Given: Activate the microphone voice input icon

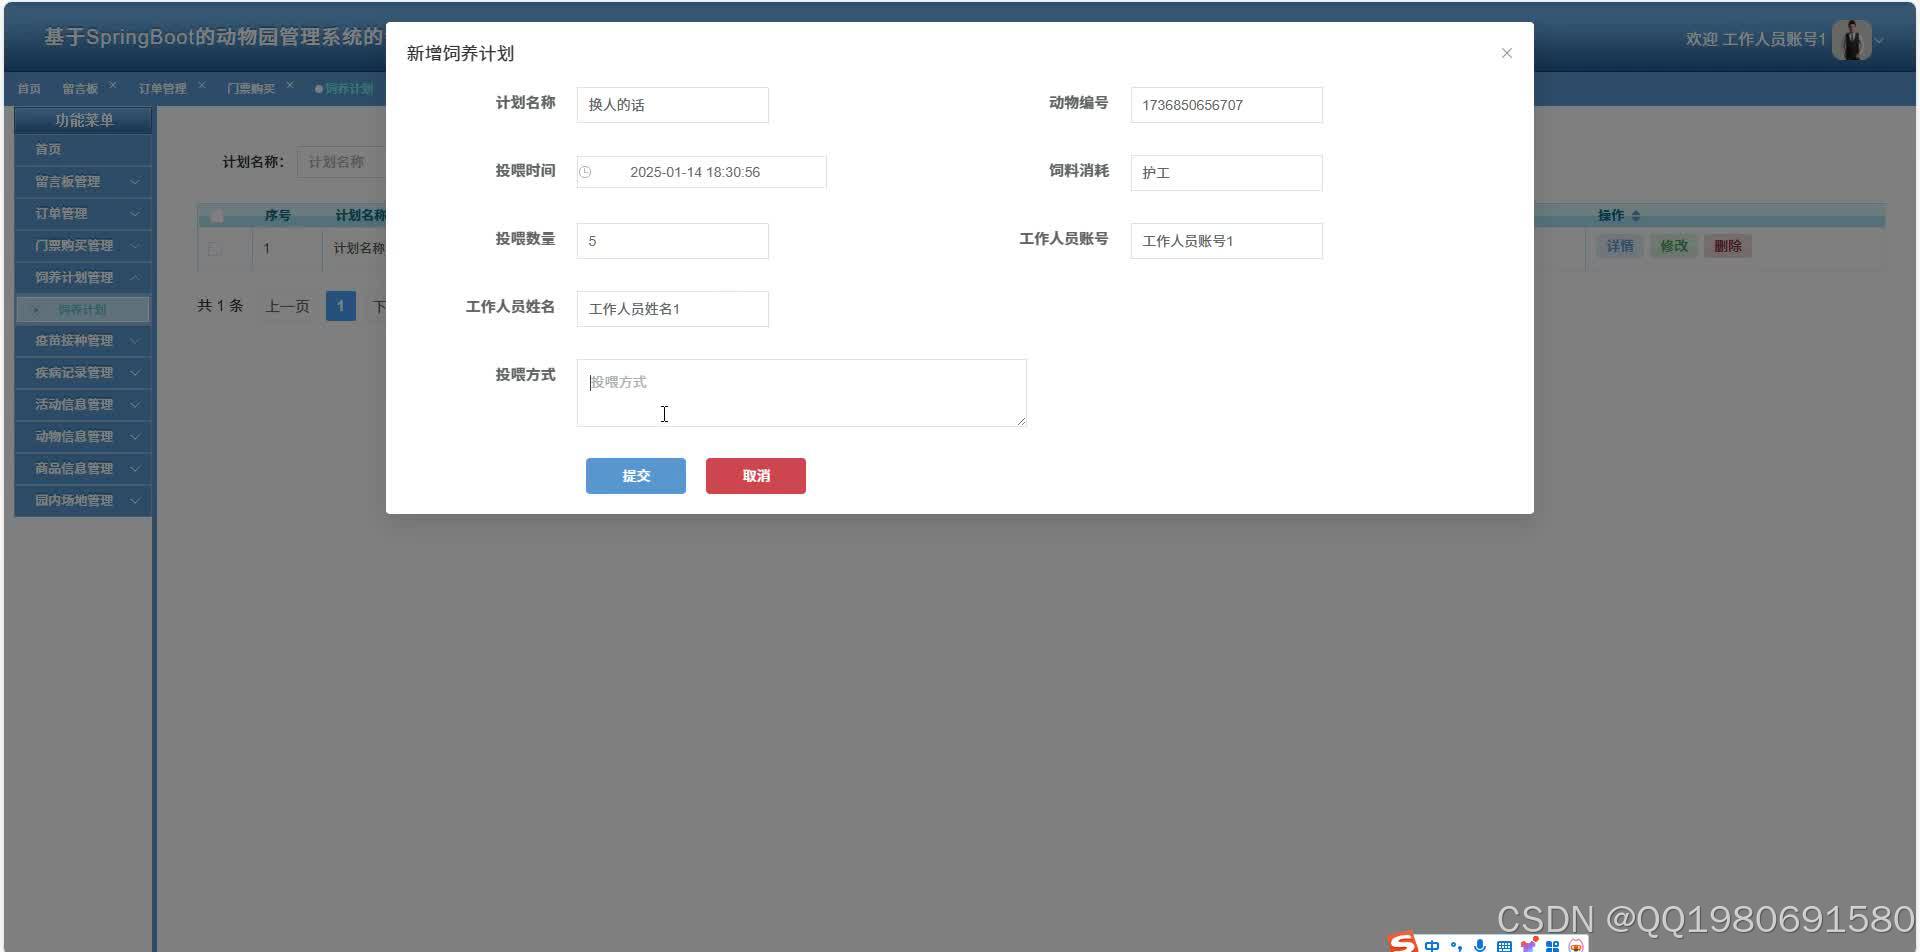Looking at the screenshot, I should coord(1480,946).
